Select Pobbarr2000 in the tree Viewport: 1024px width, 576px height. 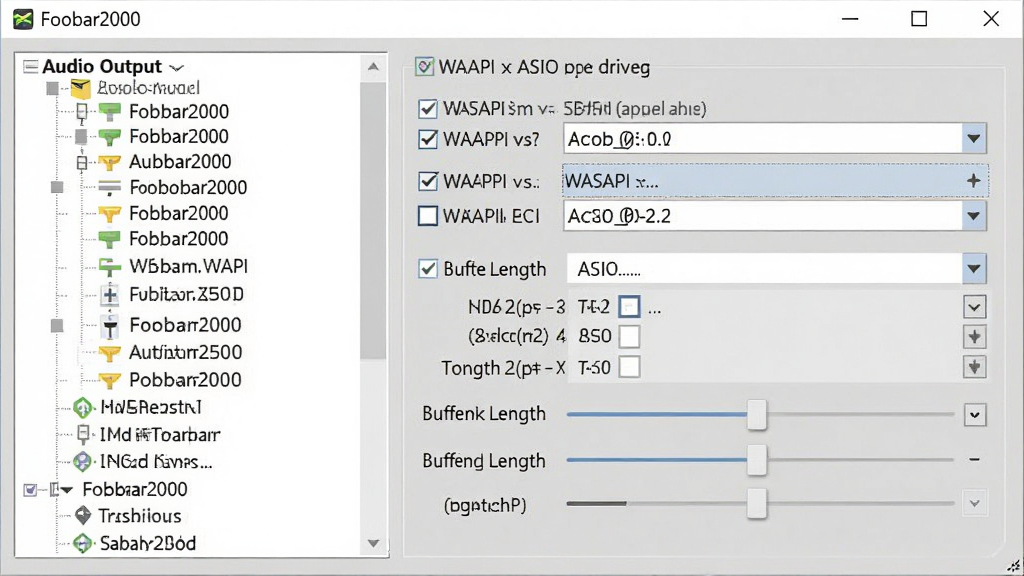coord(185,380)
